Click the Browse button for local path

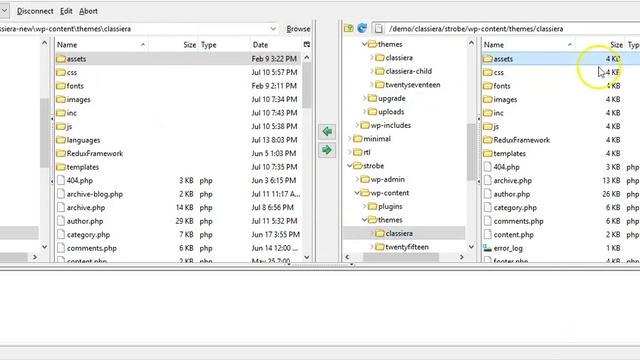click(298, 29)
